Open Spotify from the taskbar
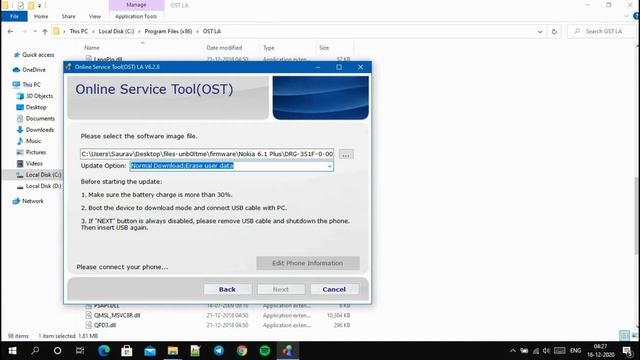The width and height of the screenshot is (640, 360). point(265,351)
